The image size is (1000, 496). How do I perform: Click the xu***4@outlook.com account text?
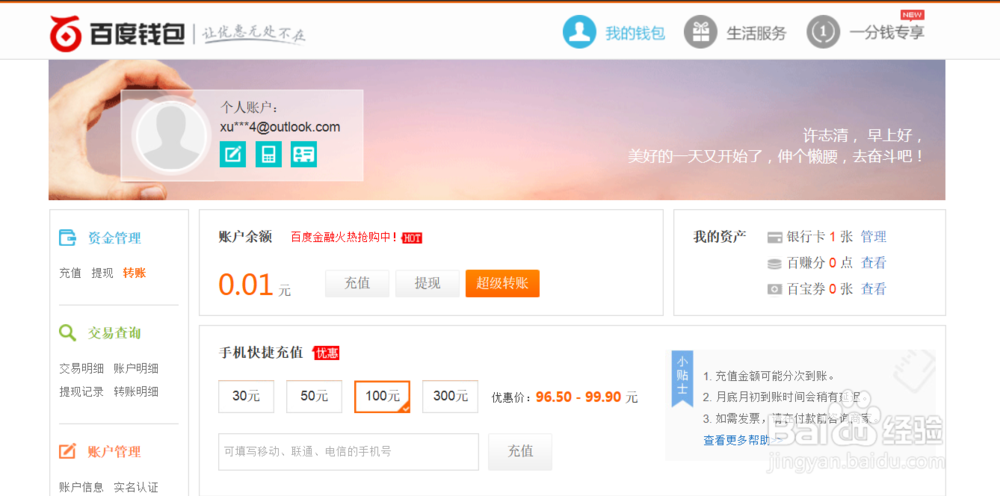tap(280, 127)
